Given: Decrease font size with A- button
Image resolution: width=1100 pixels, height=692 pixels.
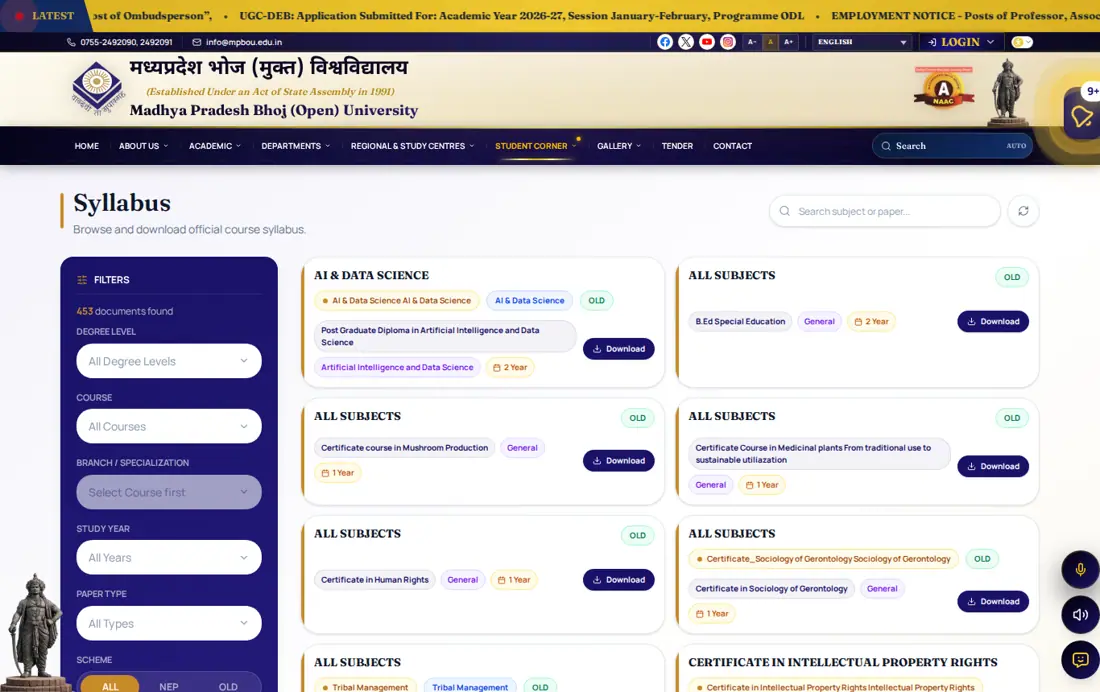Looking at the screenshot, I should [751, 42].
